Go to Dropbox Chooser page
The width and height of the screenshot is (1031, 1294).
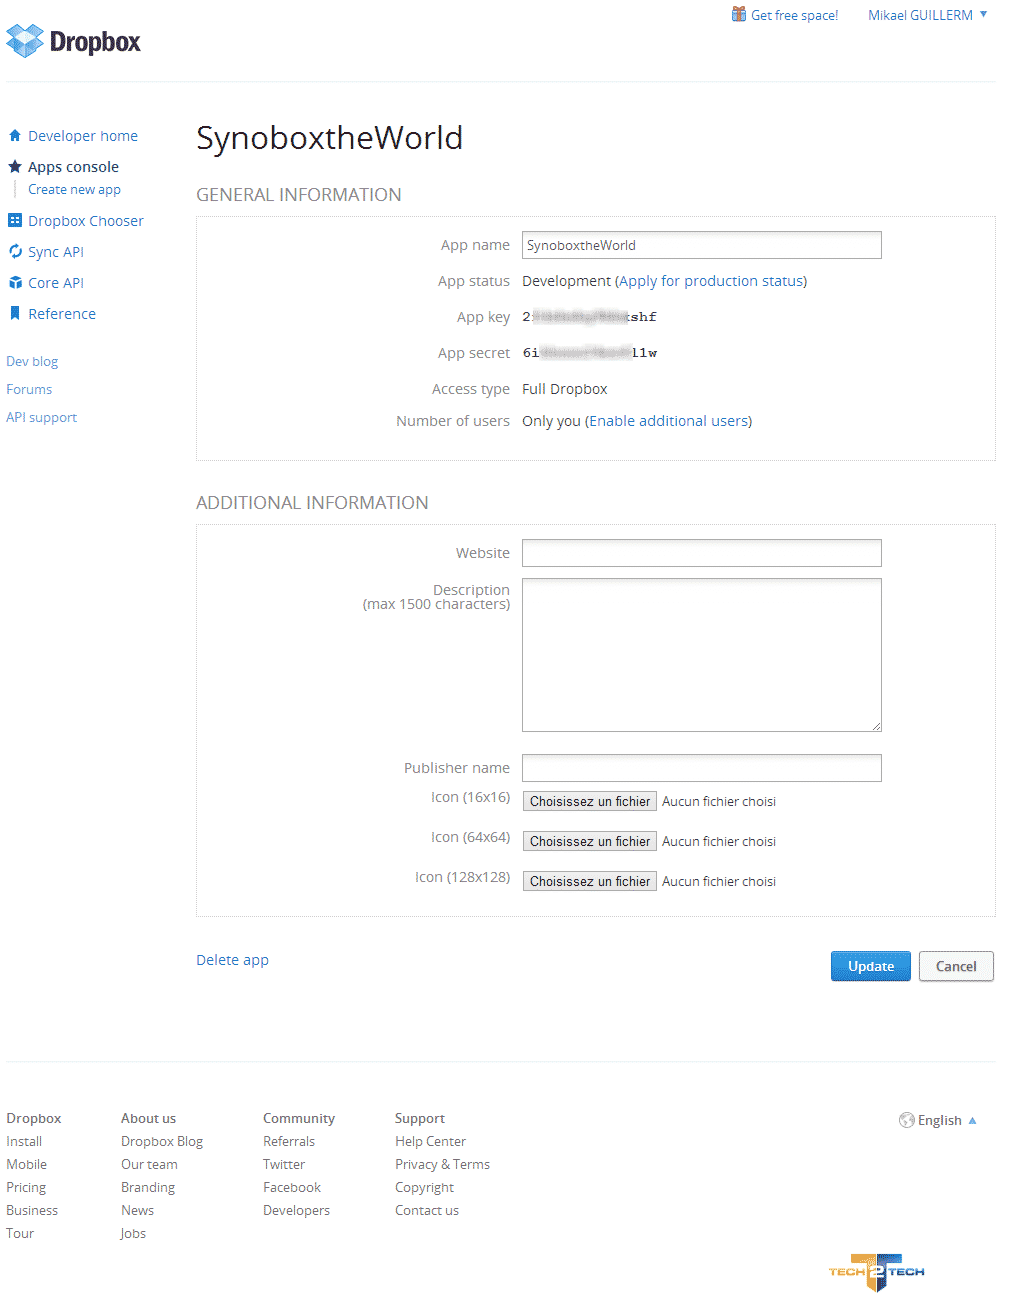(x=86, y=221)
